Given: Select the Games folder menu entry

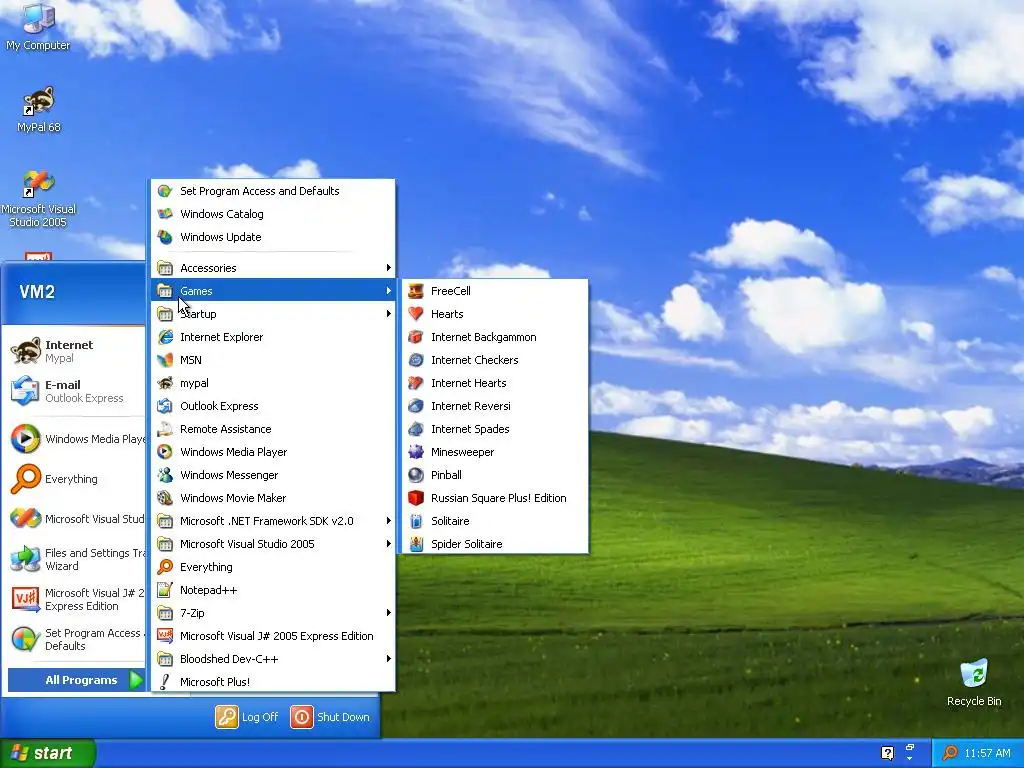Looking at the screenshot, I should (x=273, y=291).
